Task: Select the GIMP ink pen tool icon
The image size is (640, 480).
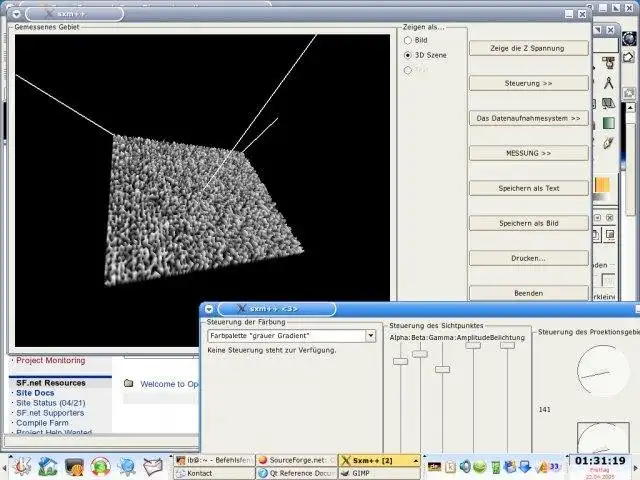Action: pyautogui.click(x=609, y=143)
